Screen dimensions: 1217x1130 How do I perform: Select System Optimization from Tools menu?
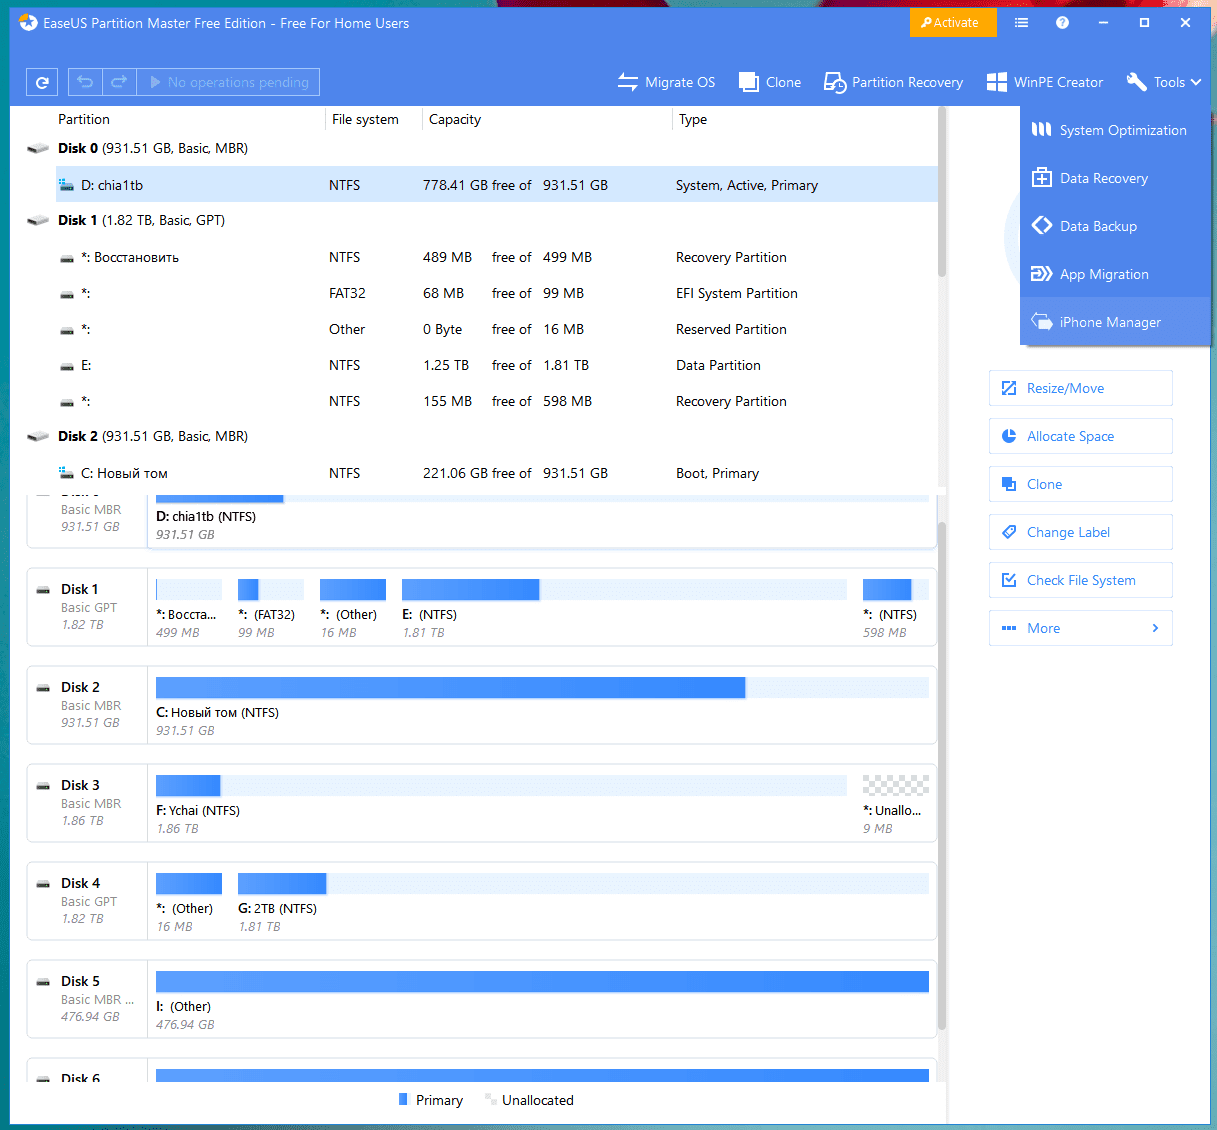(x=1115, y=130)
